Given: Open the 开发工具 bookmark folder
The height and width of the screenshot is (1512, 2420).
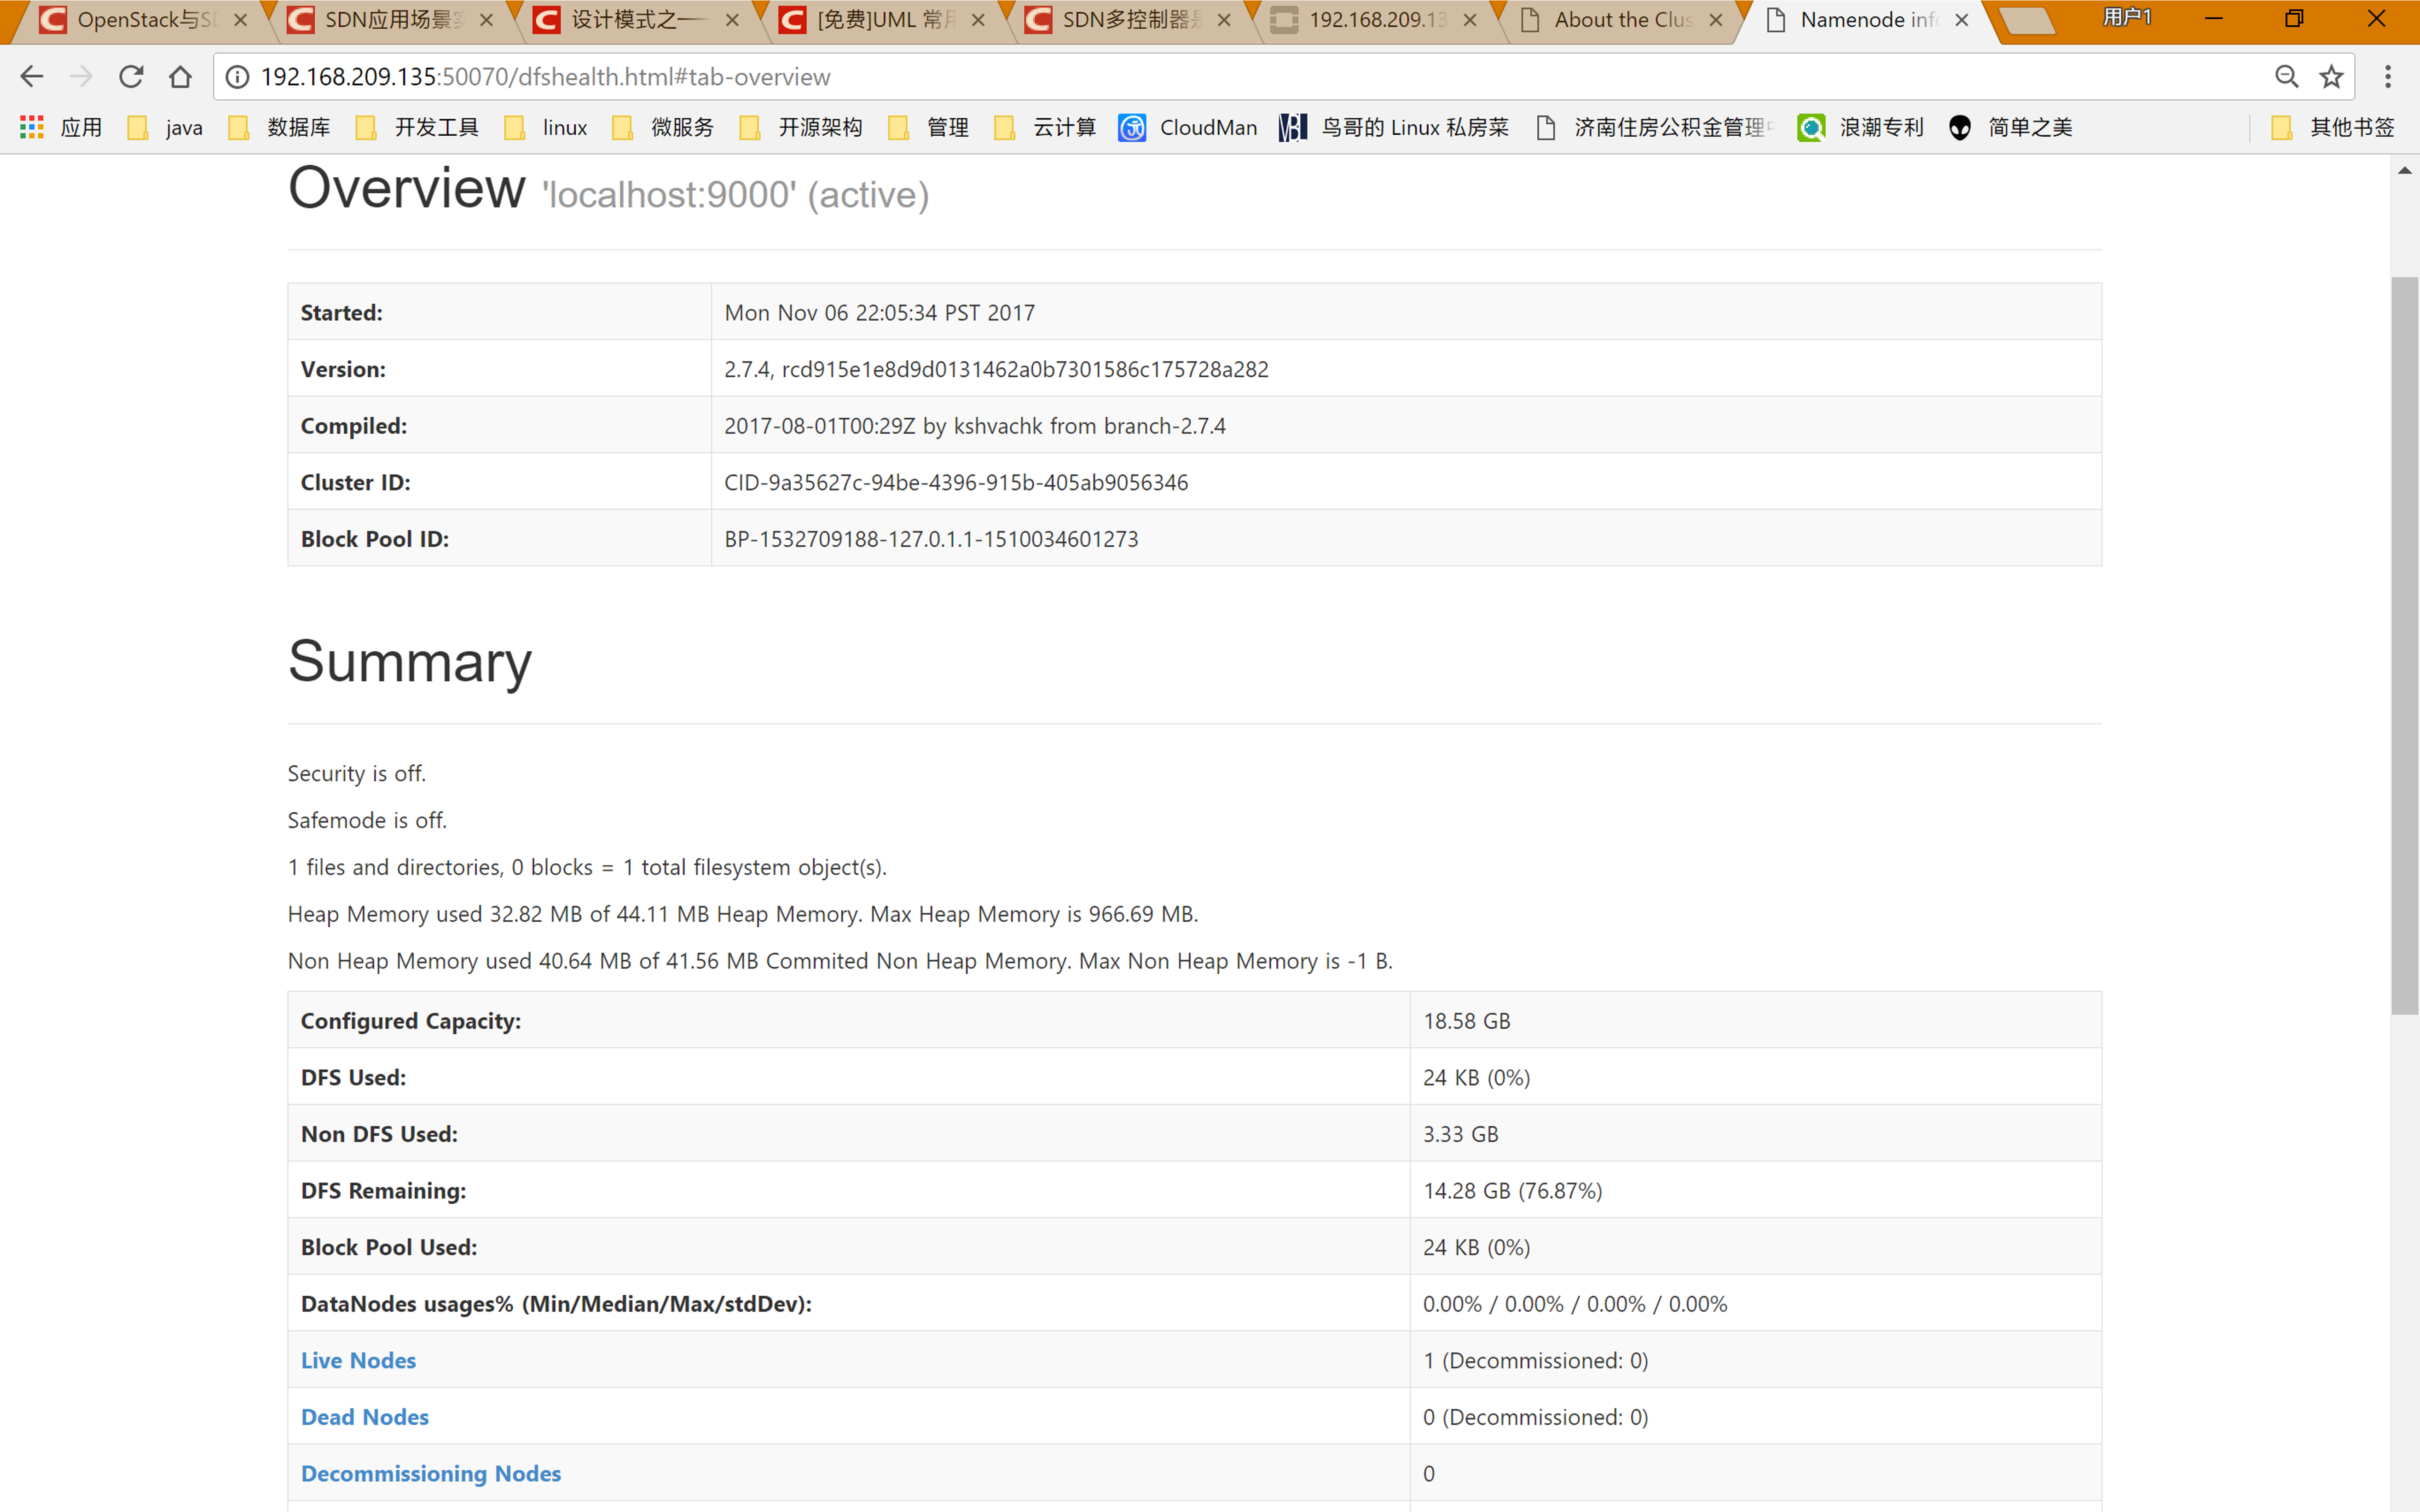Looking at the screenshot, I should (418, 127).
